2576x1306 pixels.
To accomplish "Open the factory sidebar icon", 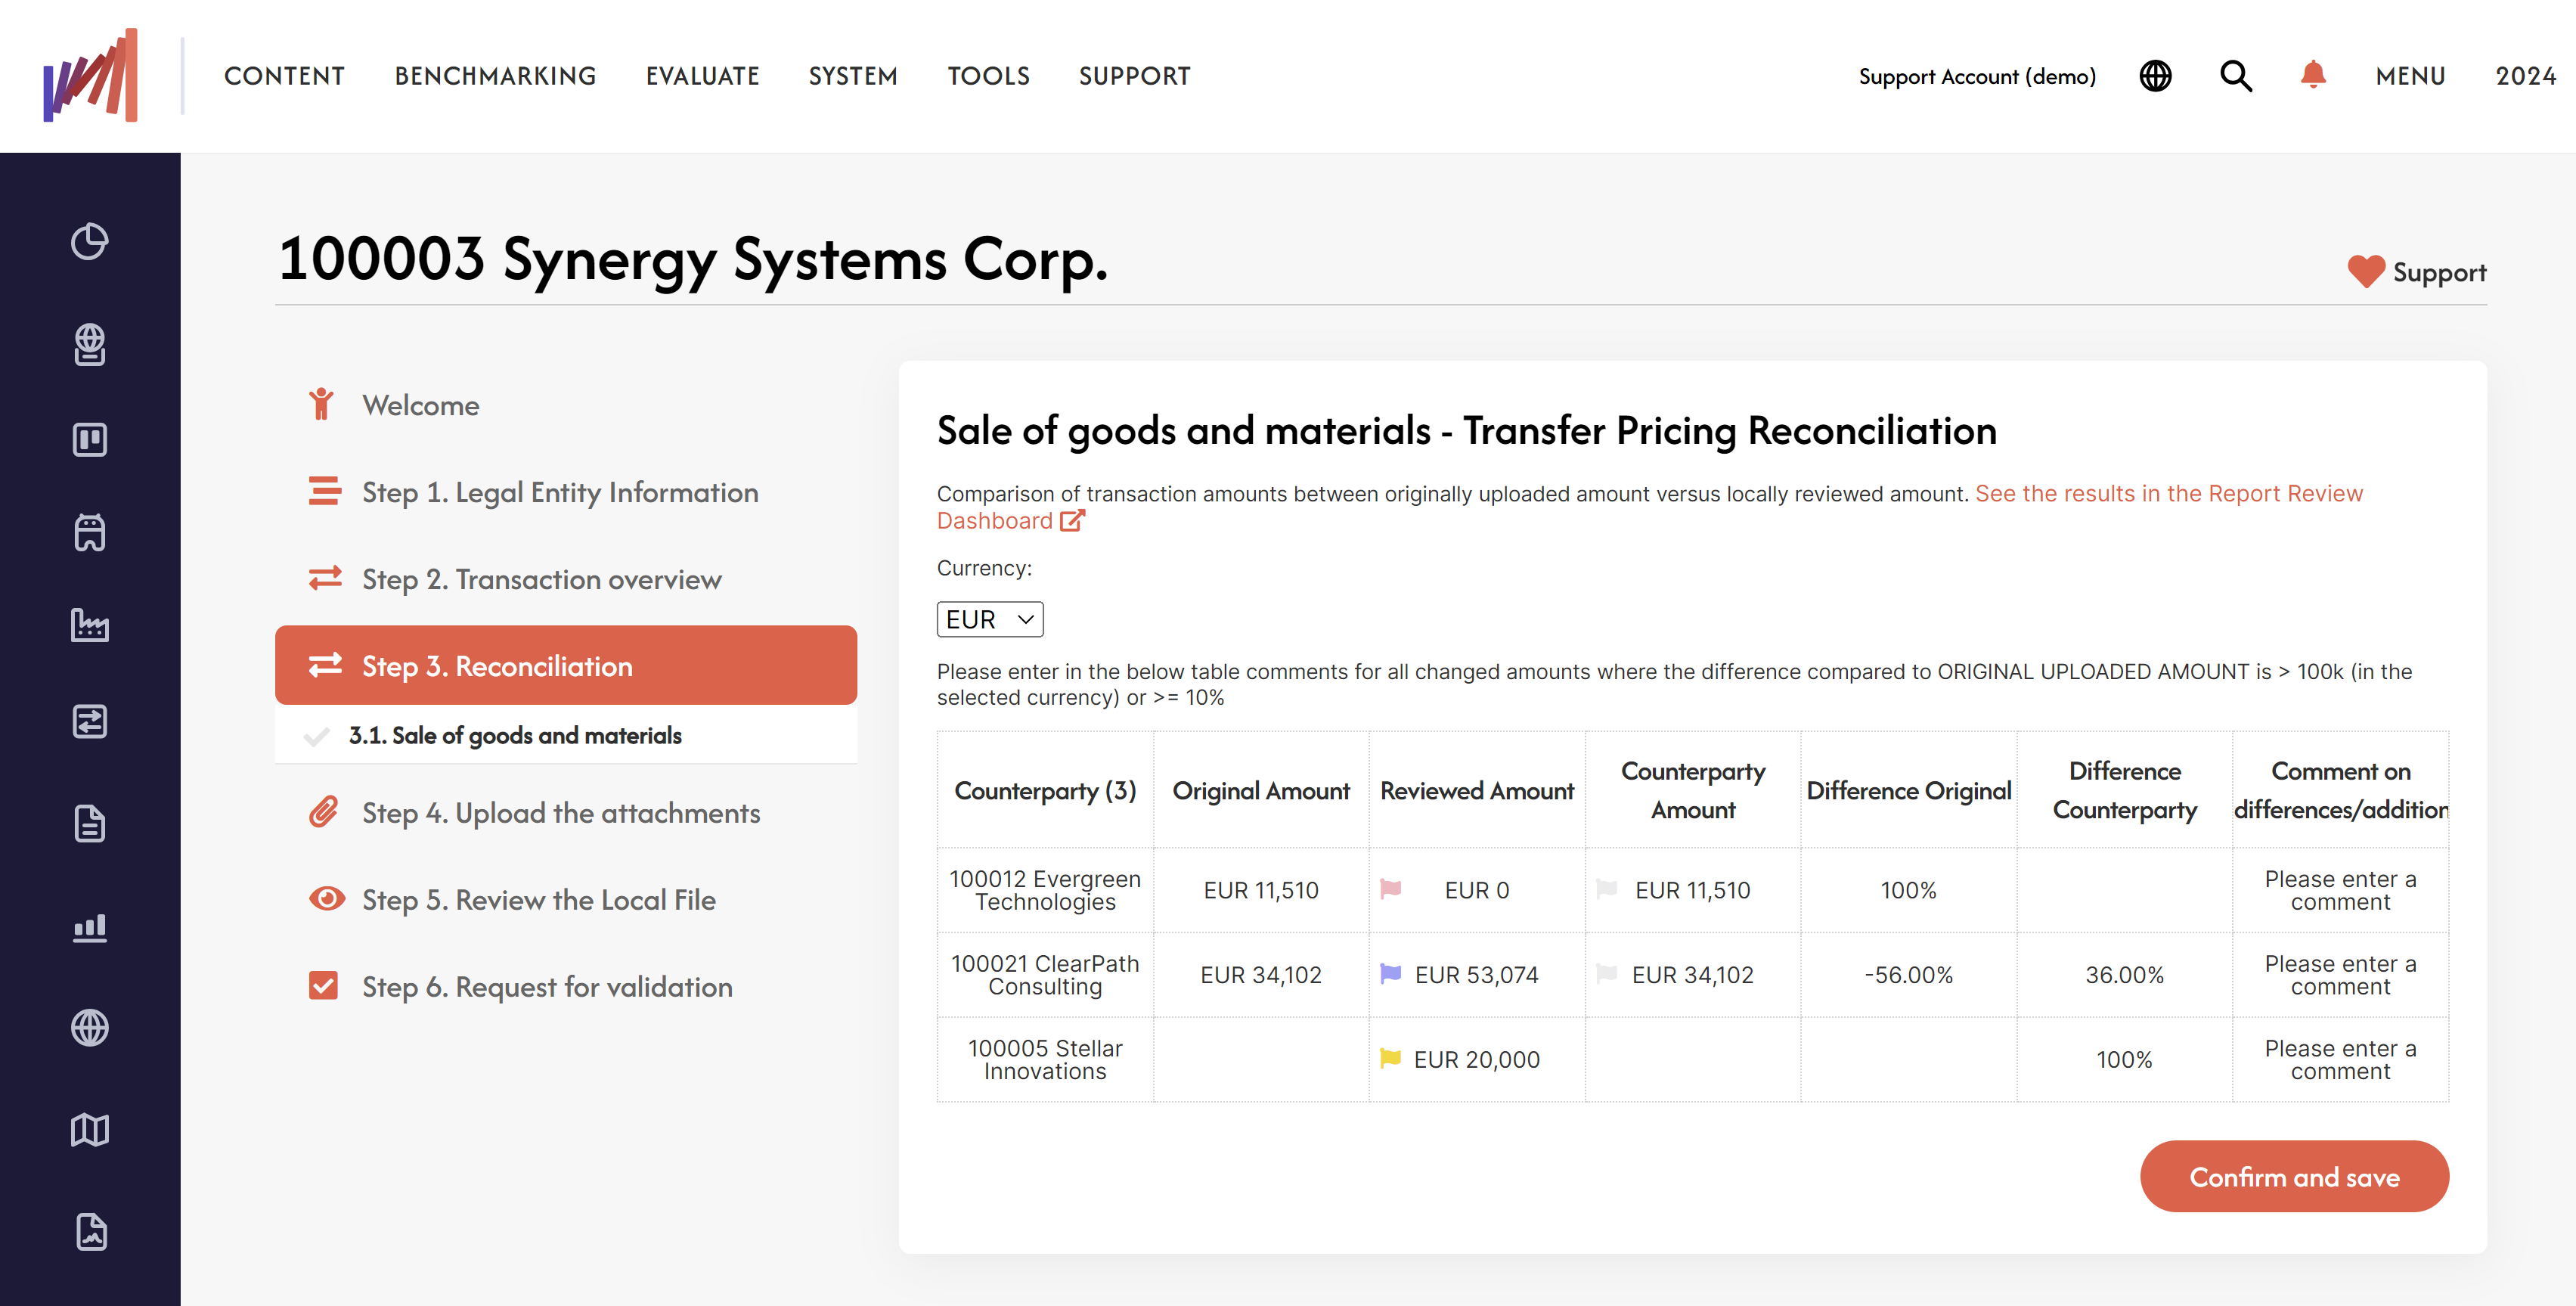I will (x=90, y=625).
